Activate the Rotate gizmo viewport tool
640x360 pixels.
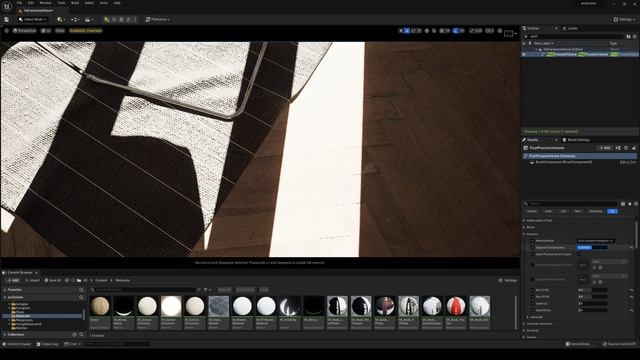(413, 31)
